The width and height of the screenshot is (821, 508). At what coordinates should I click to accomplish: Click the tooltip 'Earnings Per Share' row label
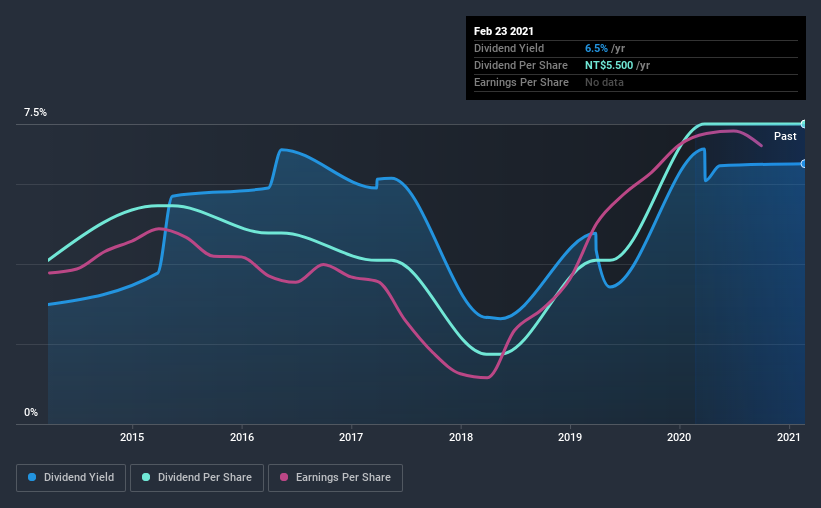click(521, 82)
